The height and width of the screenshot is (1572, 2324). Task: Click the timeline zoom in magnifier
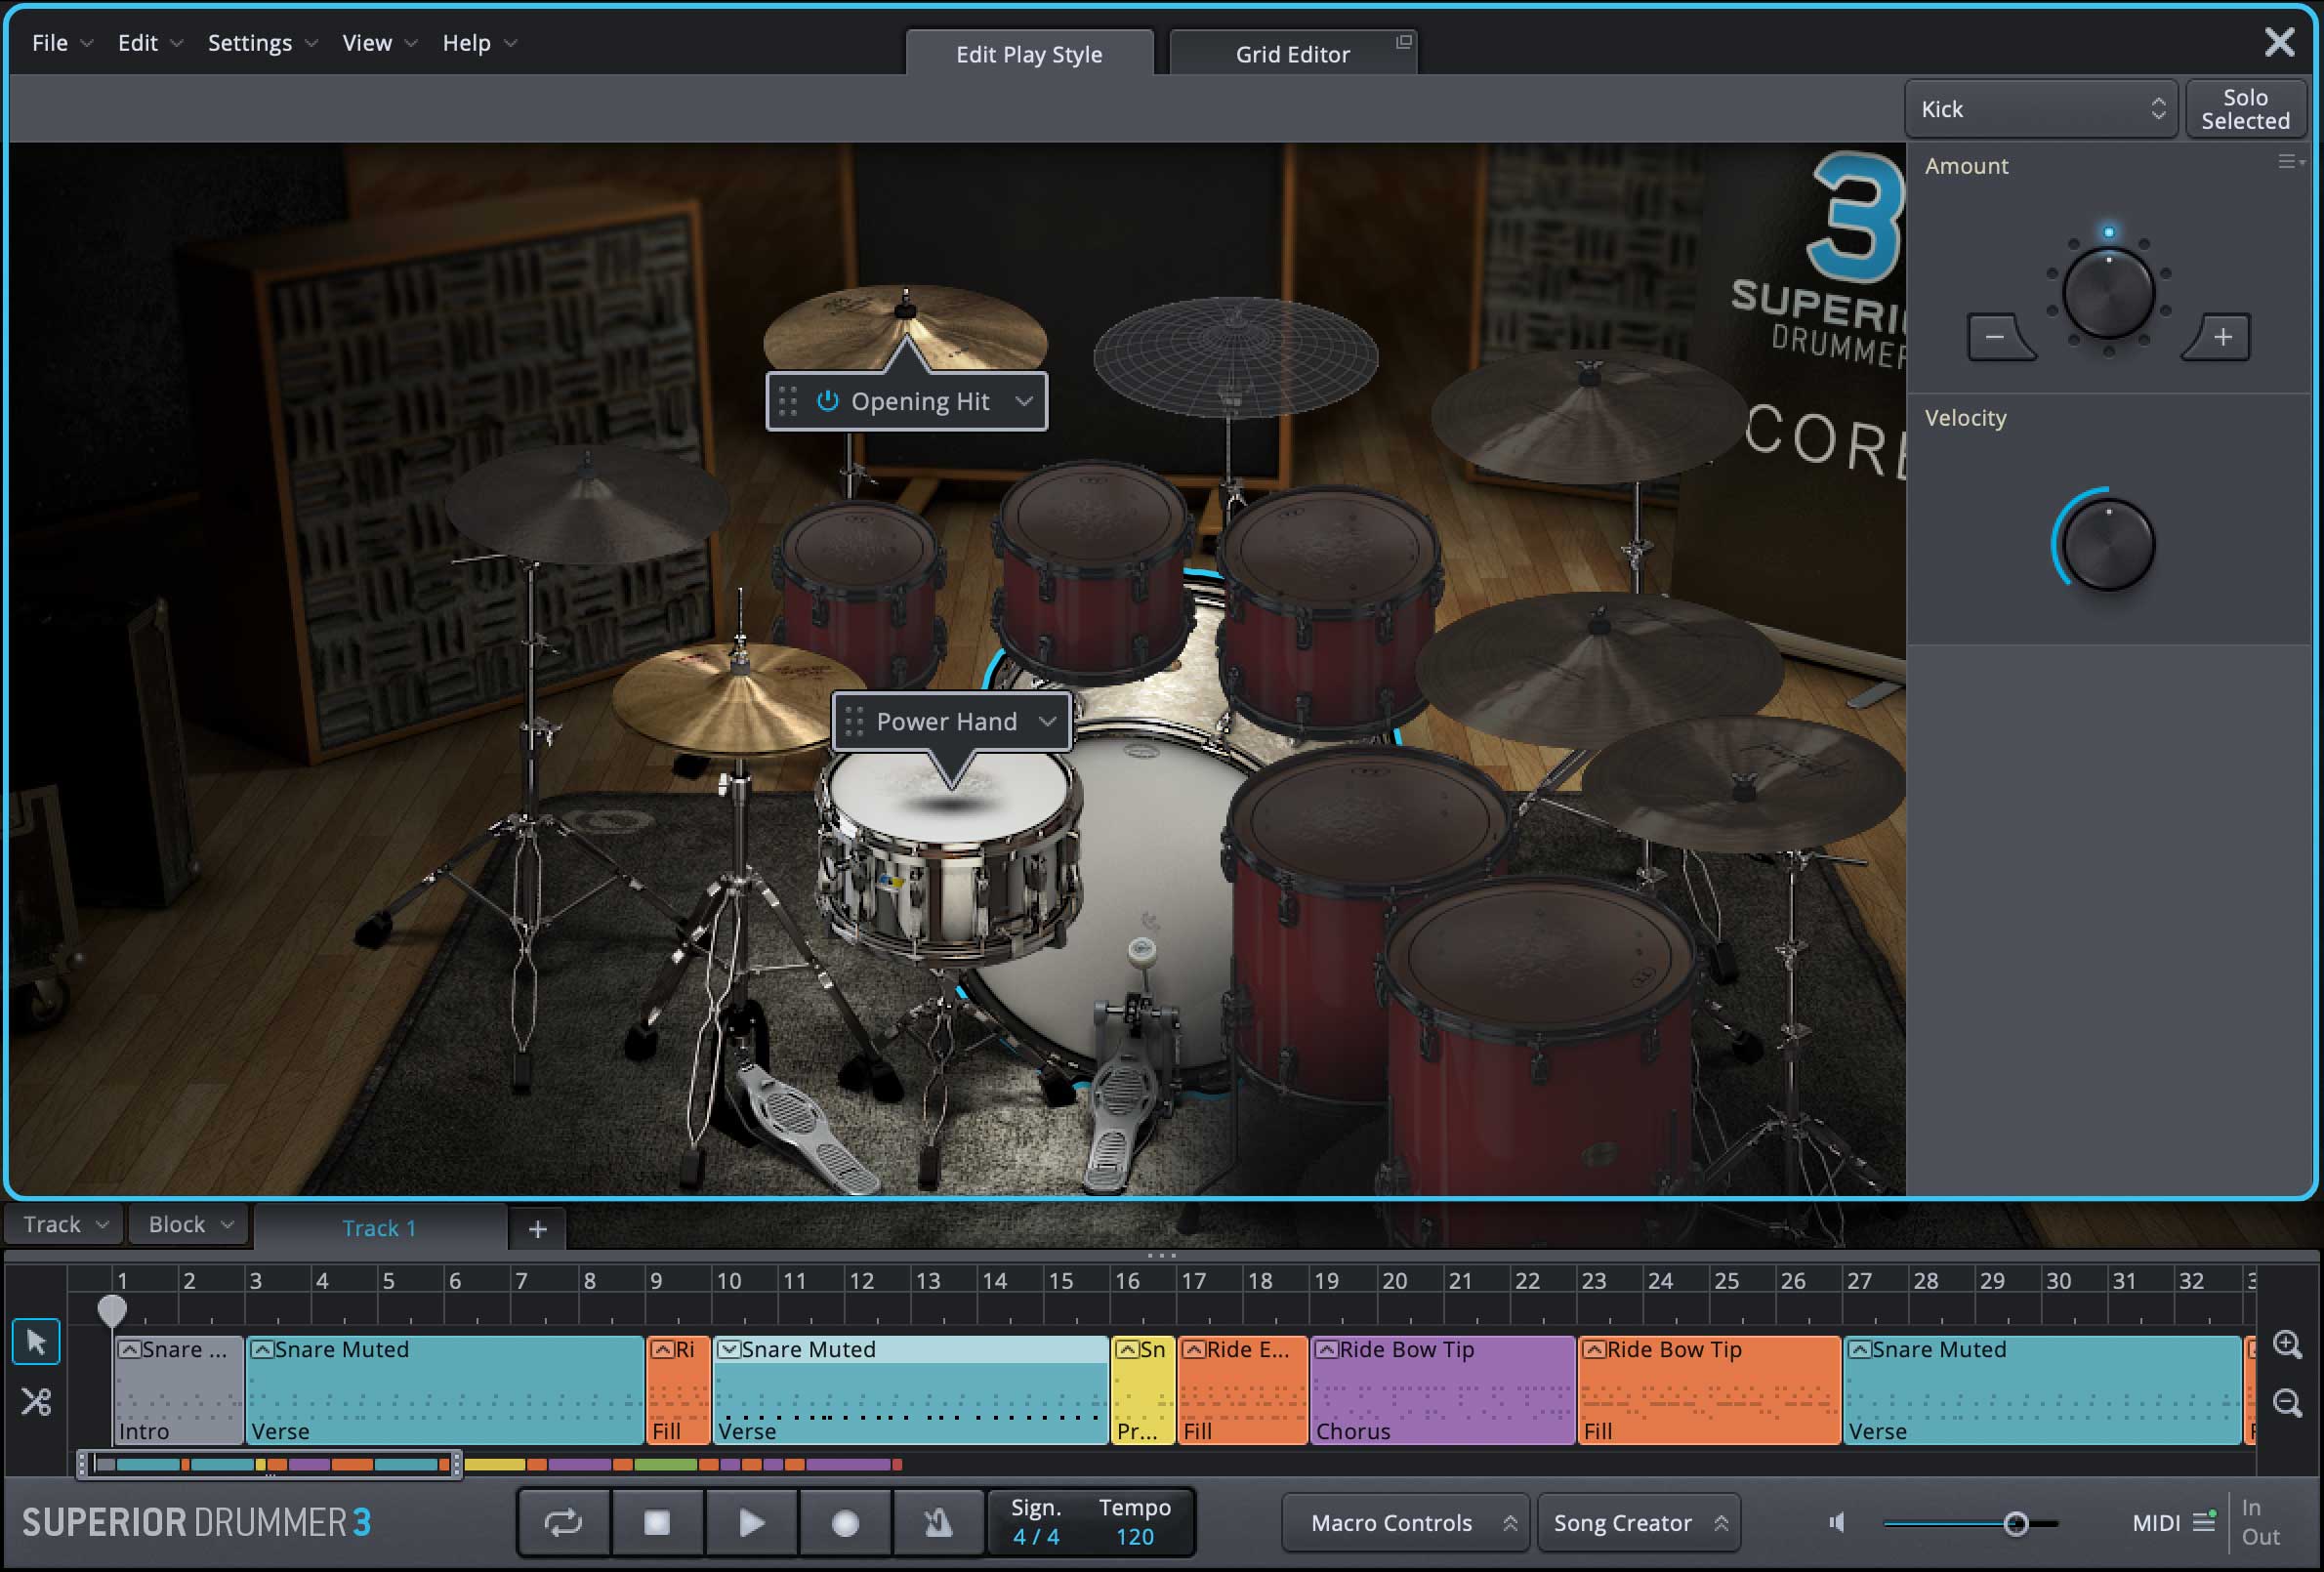coord(2287,1344)
